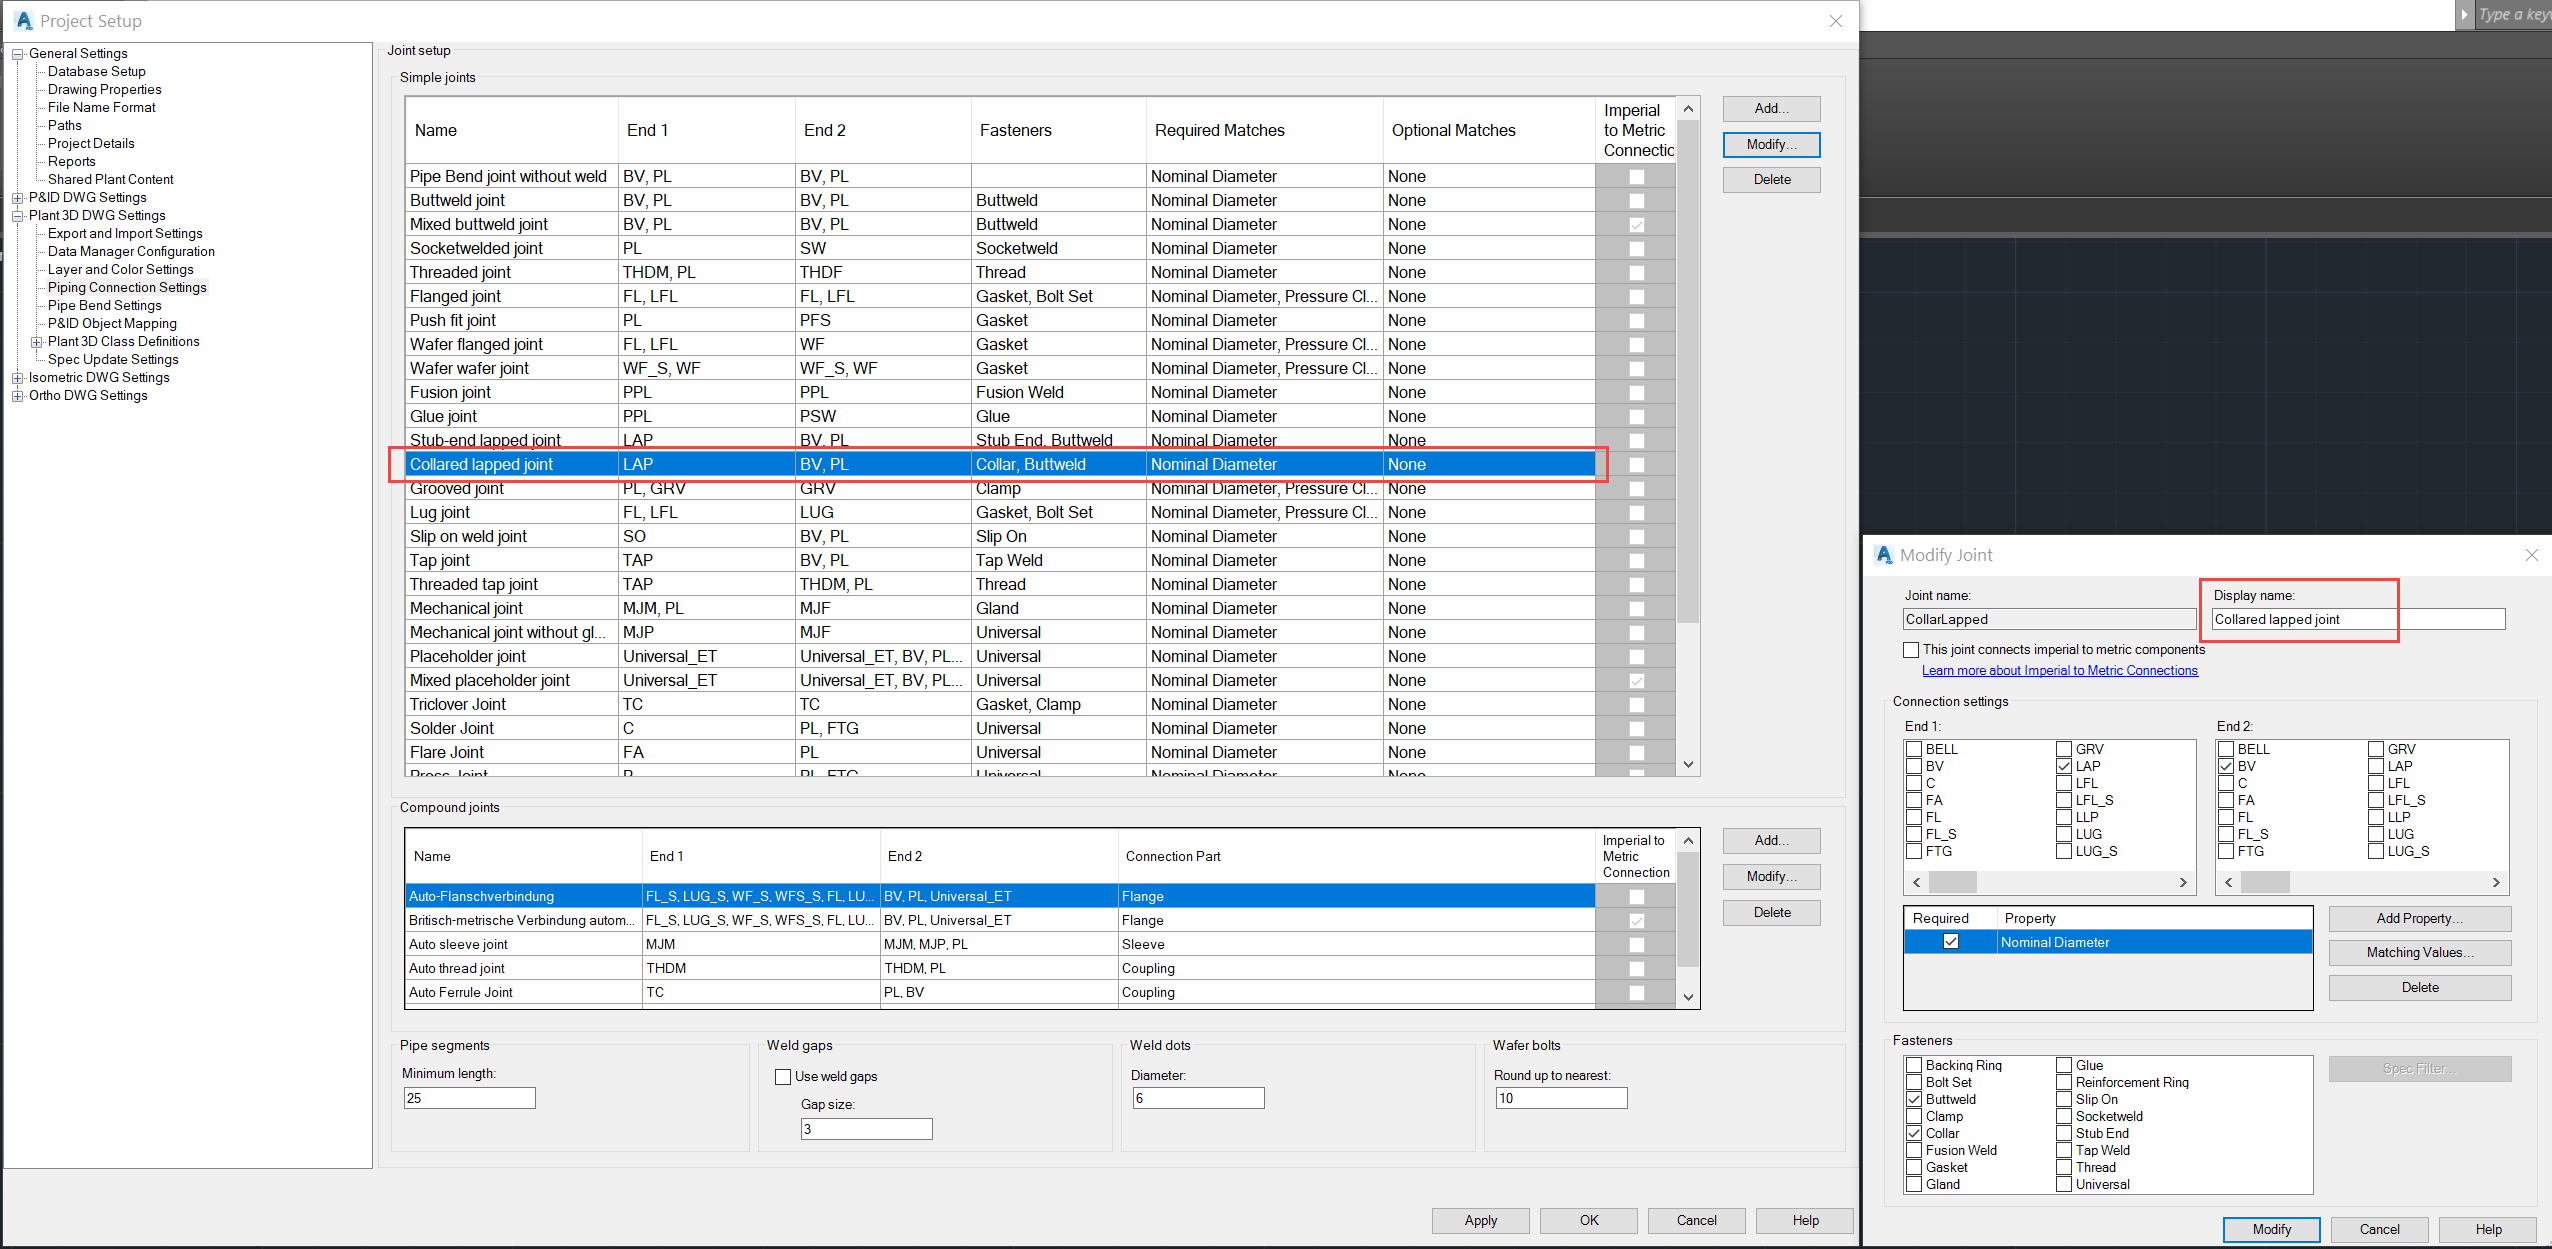2552x1249 pixels.
Task: Enable Use weld gaps checkbox
Action: point(783,1077)
